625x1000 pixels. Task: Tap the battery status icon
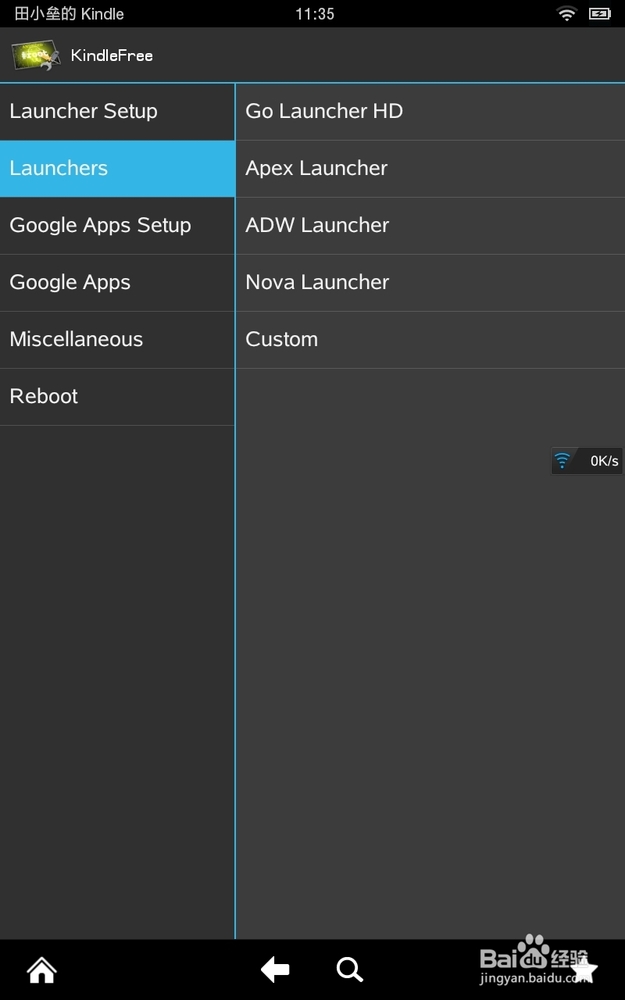[x=599, y=14]
